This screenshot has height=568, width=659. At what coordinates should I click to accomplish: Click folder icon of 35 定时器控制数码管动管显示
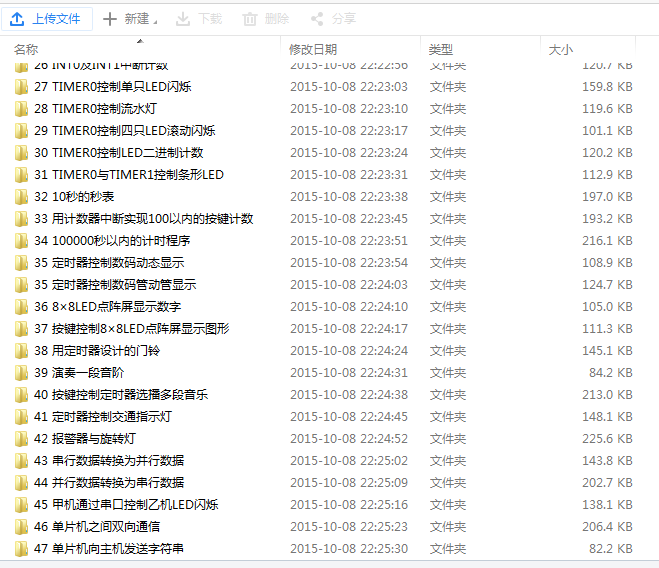pyautogui.click(x=21, y=285)
